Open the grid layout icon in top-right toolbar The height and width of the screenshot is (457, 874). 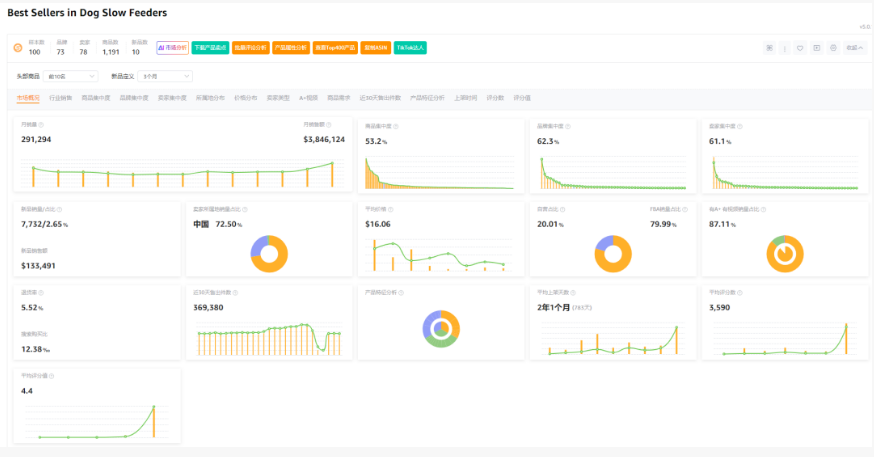(769, 48)
